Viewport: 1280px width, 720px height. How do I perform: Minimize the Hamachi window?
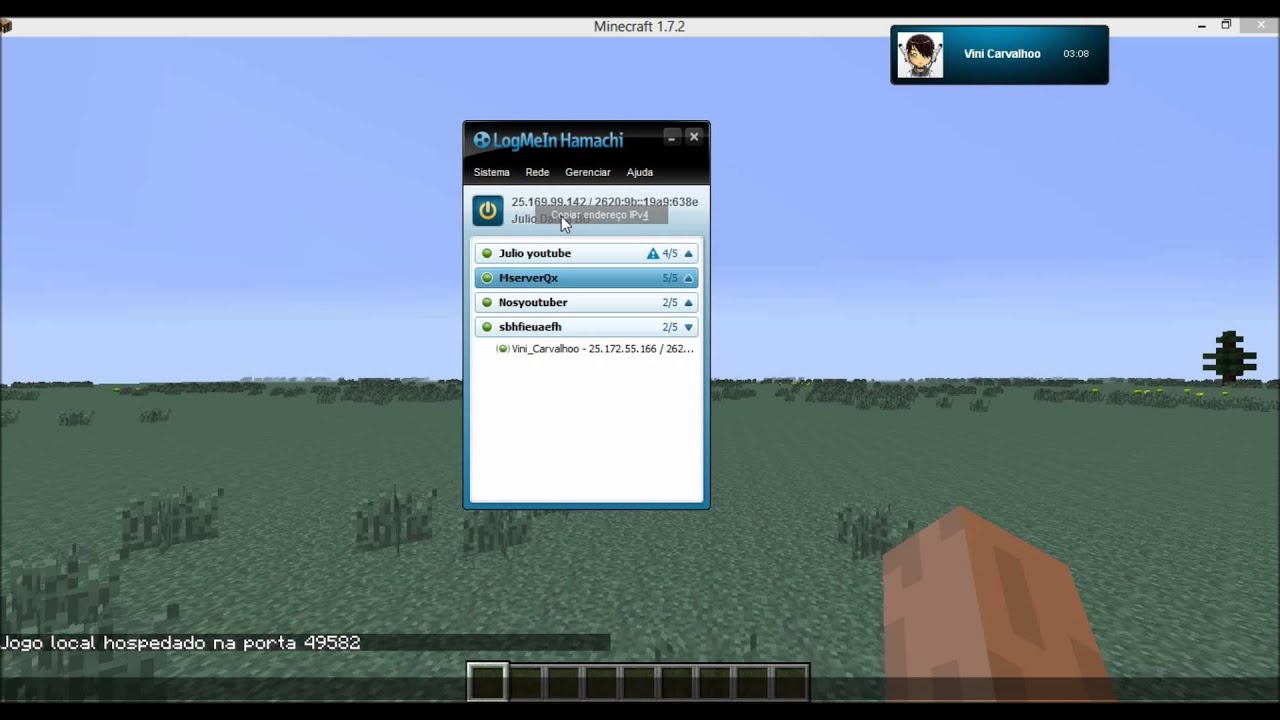pyautogui.click(x=671, y=137)
